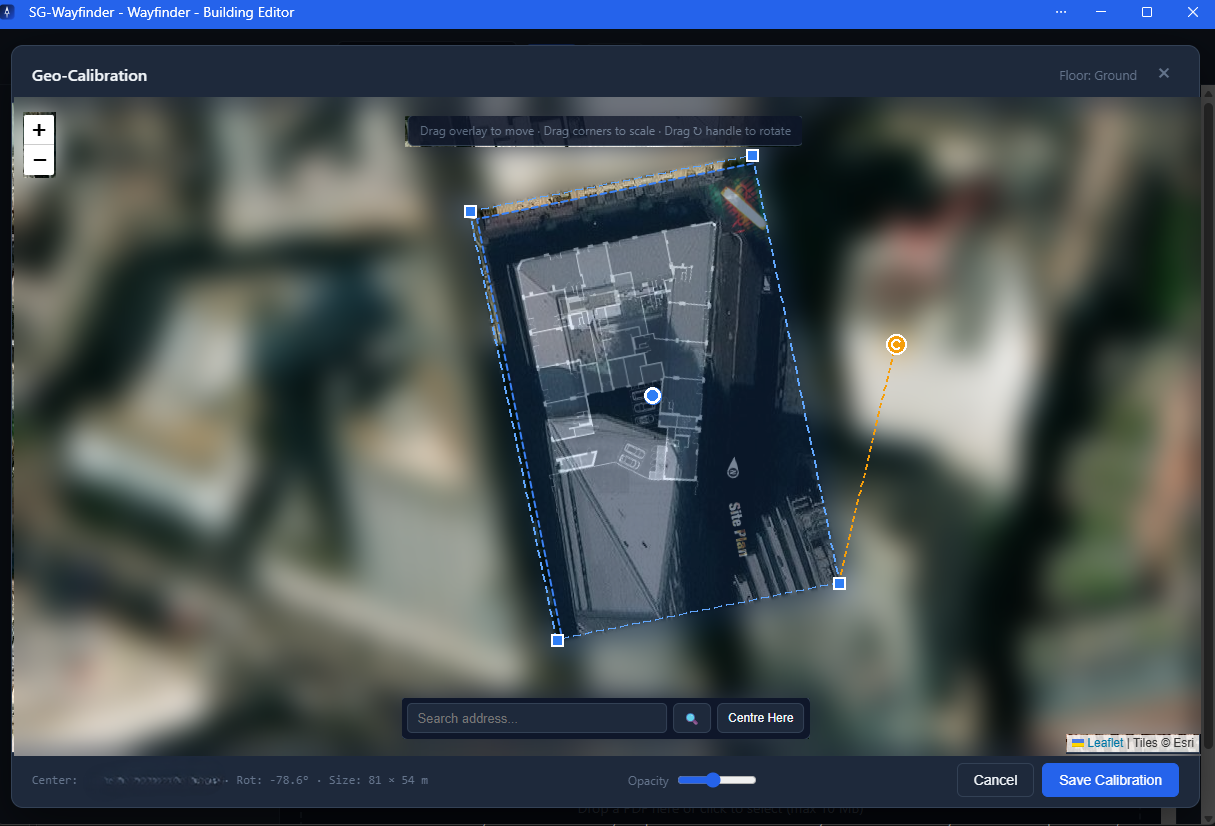Click the magnifier address search button
The image size is (1215, 826).
692,718
